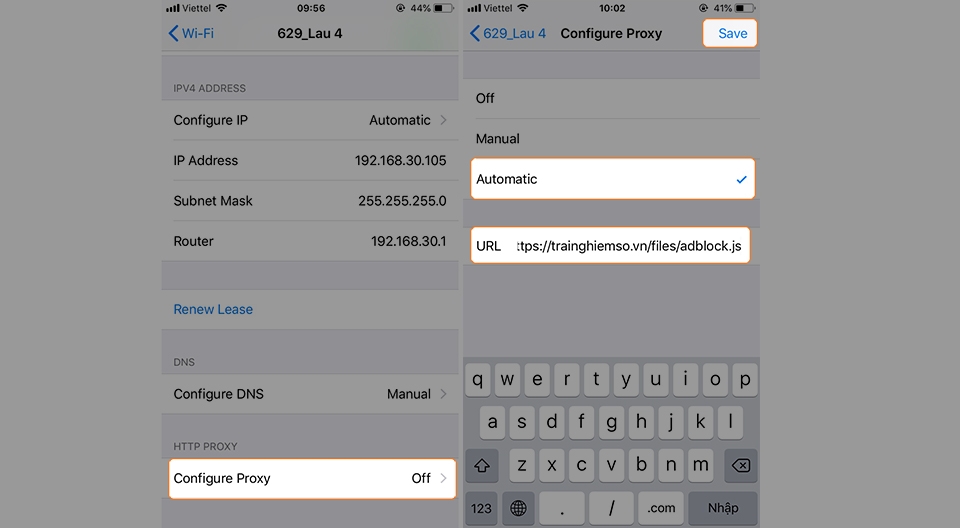The width and height of the screenshot is (960, 528).
Task: Tap the 10:02 clock in status bar
Action: (x=612, y=9)
